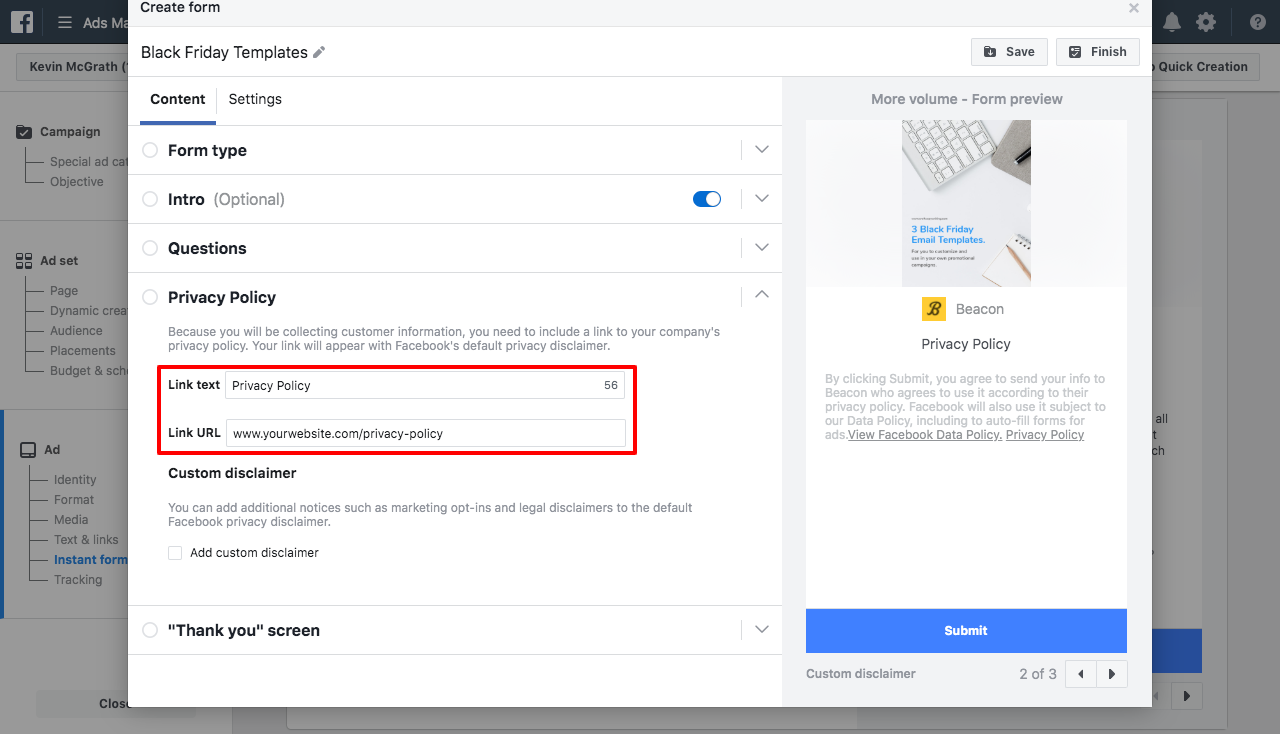Check the Add custom disclaimer box
Image resolution: width=1280 pixels, height=734 pixels.
[175, 552]
